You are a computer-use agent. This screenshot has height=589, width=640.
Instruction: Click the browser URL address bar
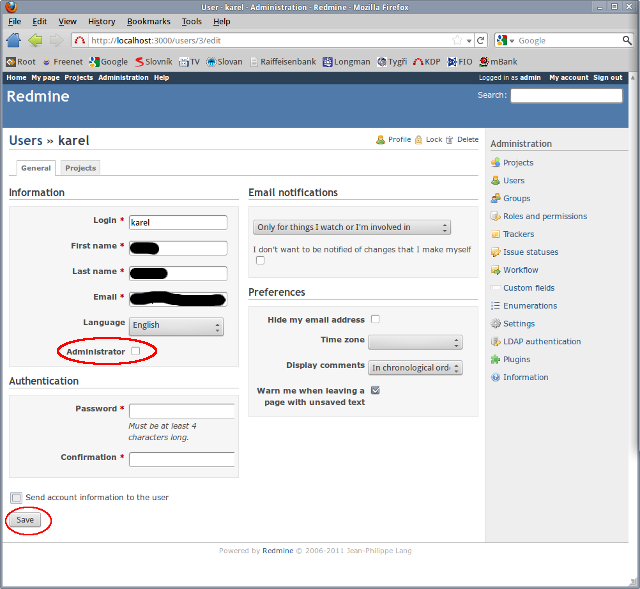click(x=269, y=40)
